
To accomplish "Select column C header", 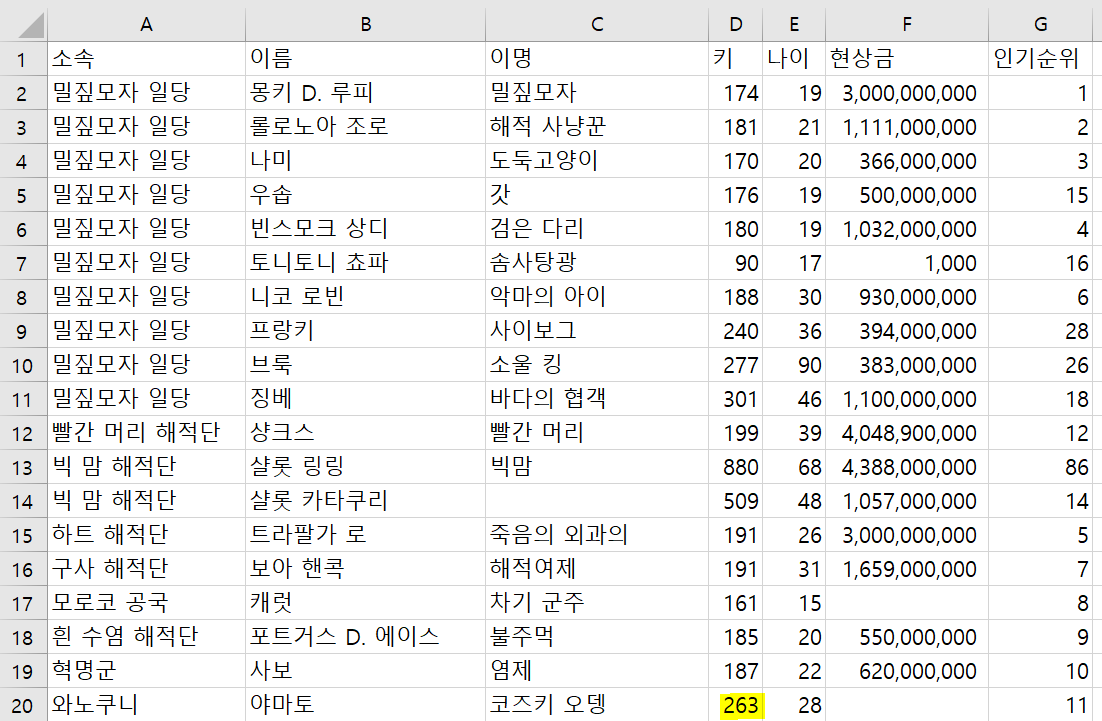I will point(597,25).
